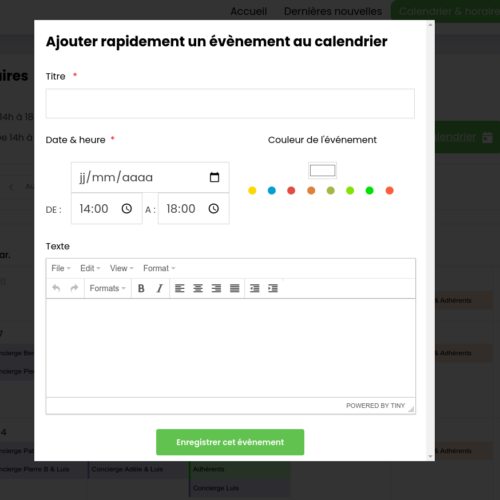Center align text in the editor

click(x=198, y=288)
